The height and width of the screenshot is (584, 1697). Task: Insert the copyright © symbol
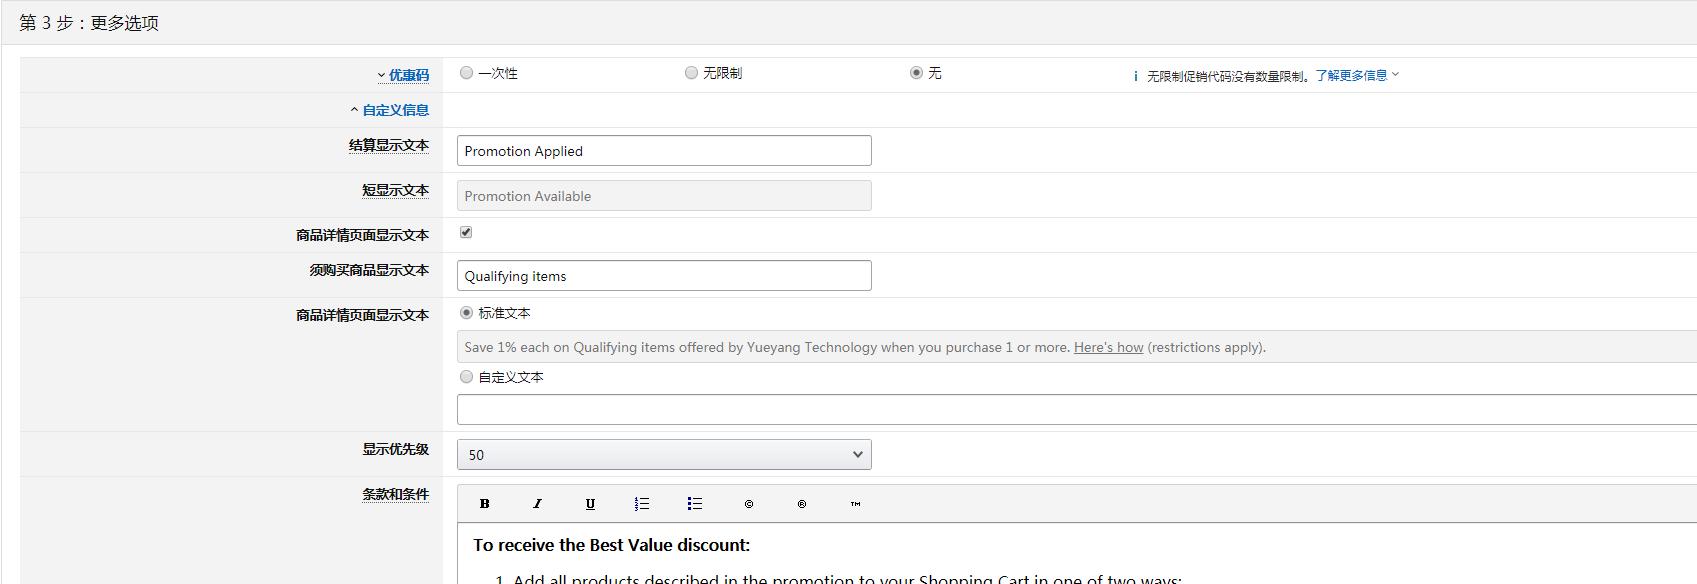[x=749, y=504]
